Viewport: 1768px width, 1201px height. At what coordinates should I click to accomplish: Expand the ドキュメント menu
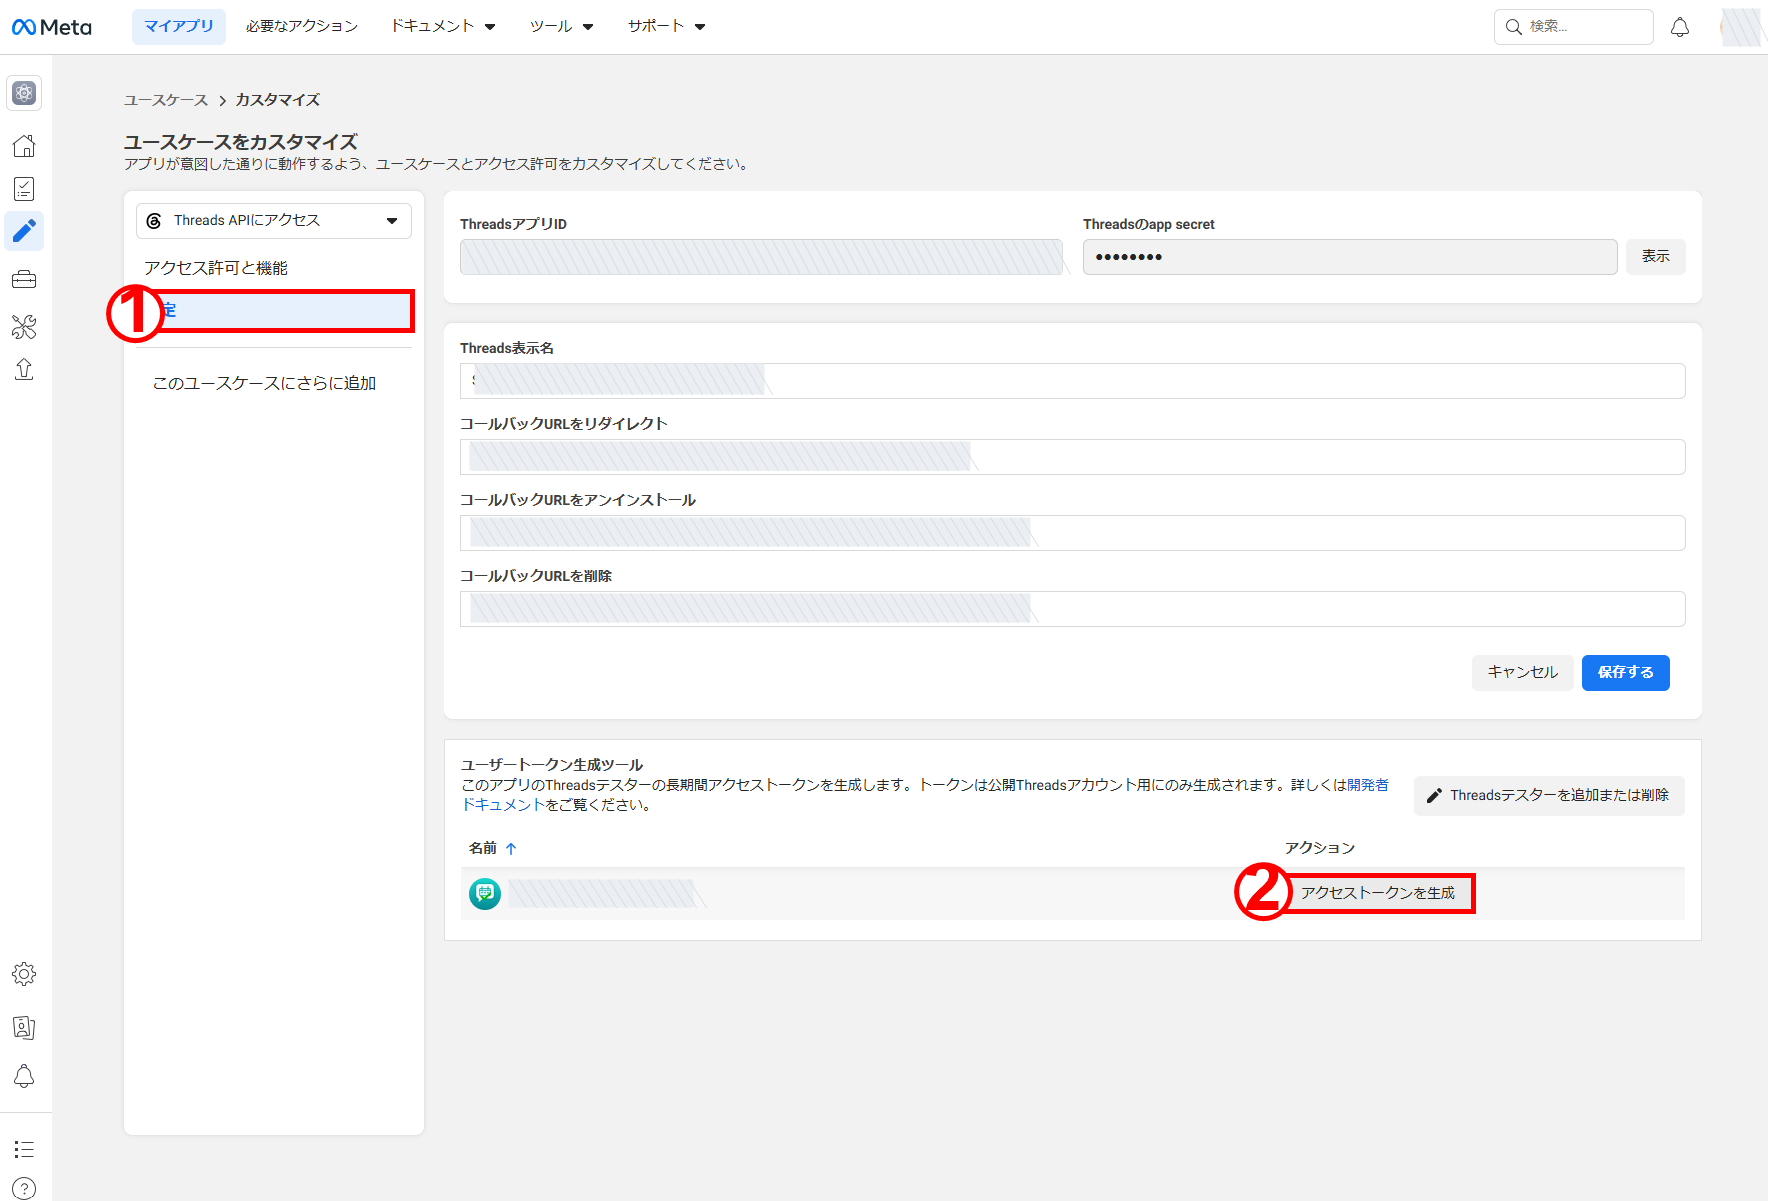click(x=443, y=27)
